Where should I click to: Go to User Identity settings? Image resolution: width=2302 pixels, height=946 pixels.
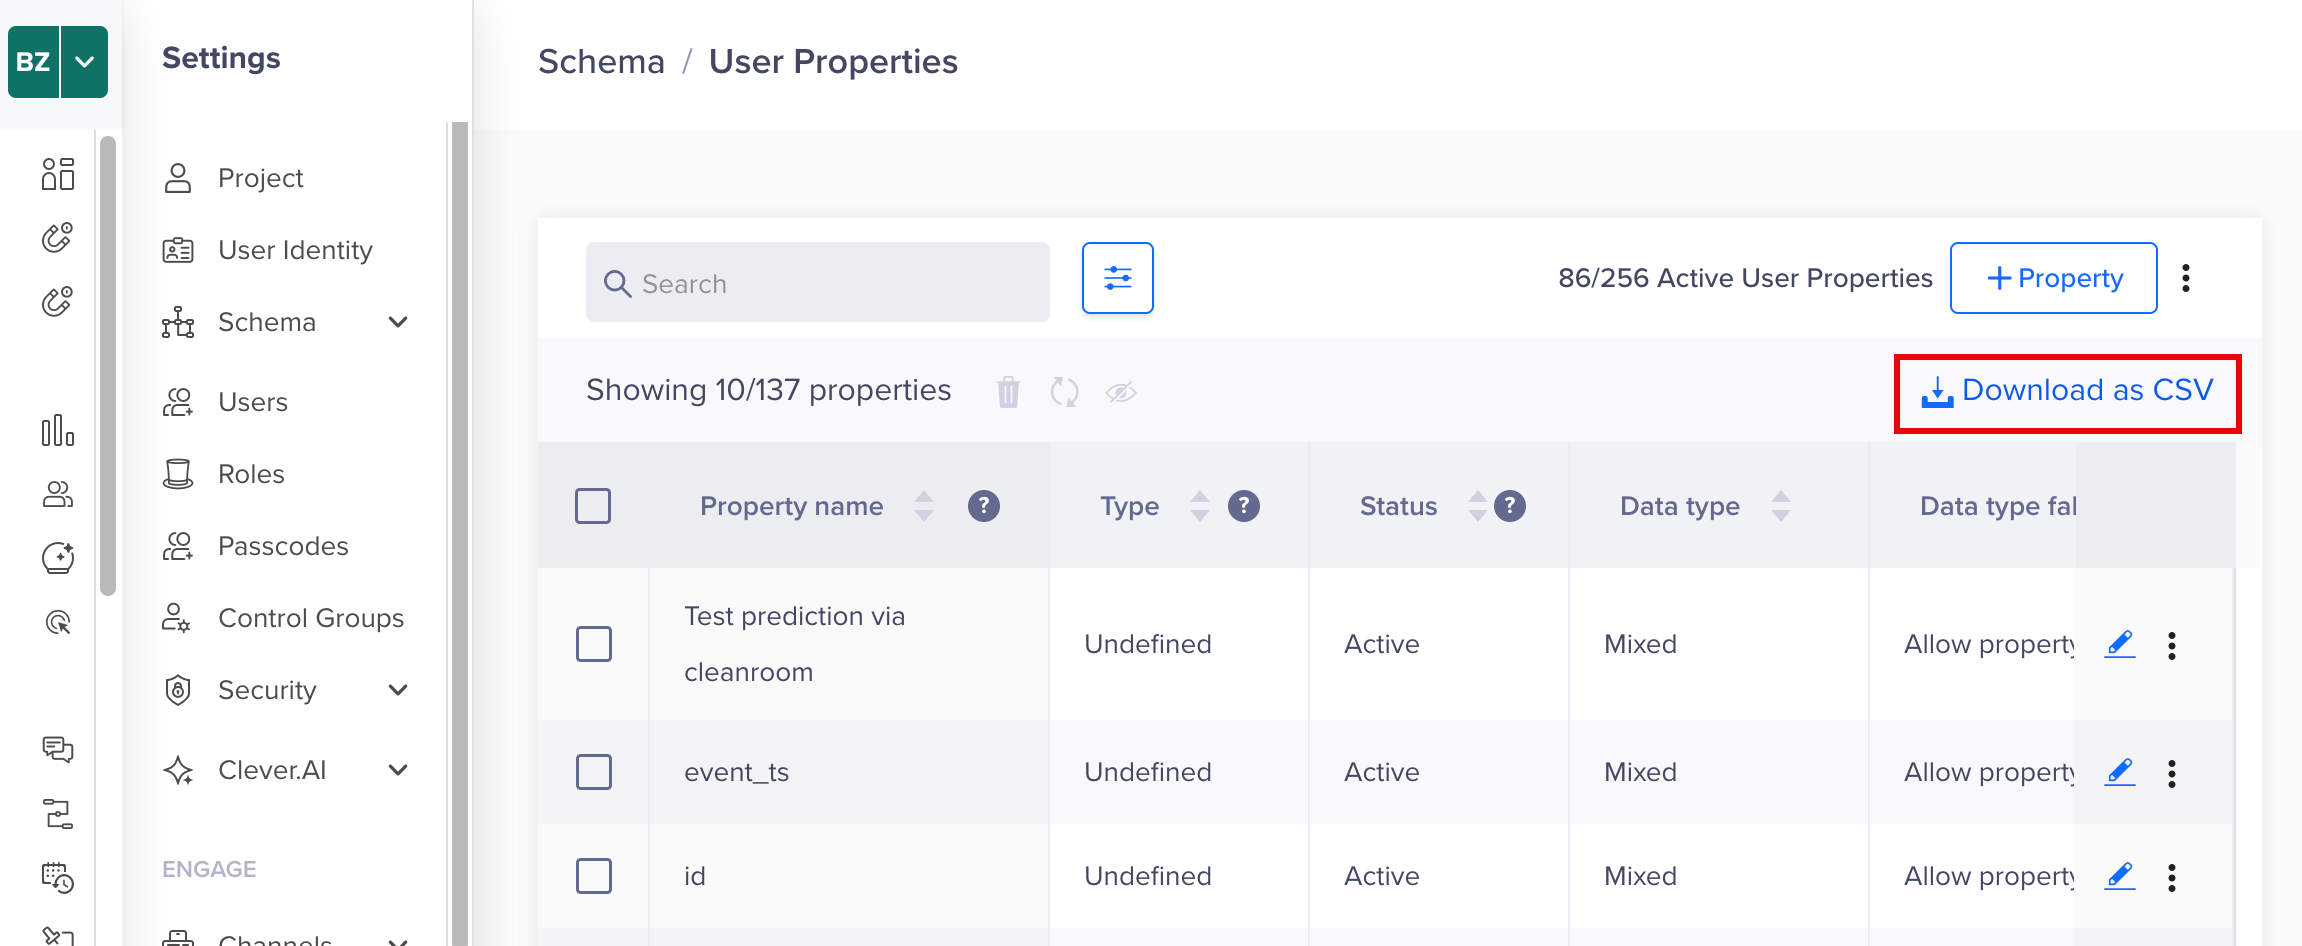pyautogui.click(x=267, y=250)
